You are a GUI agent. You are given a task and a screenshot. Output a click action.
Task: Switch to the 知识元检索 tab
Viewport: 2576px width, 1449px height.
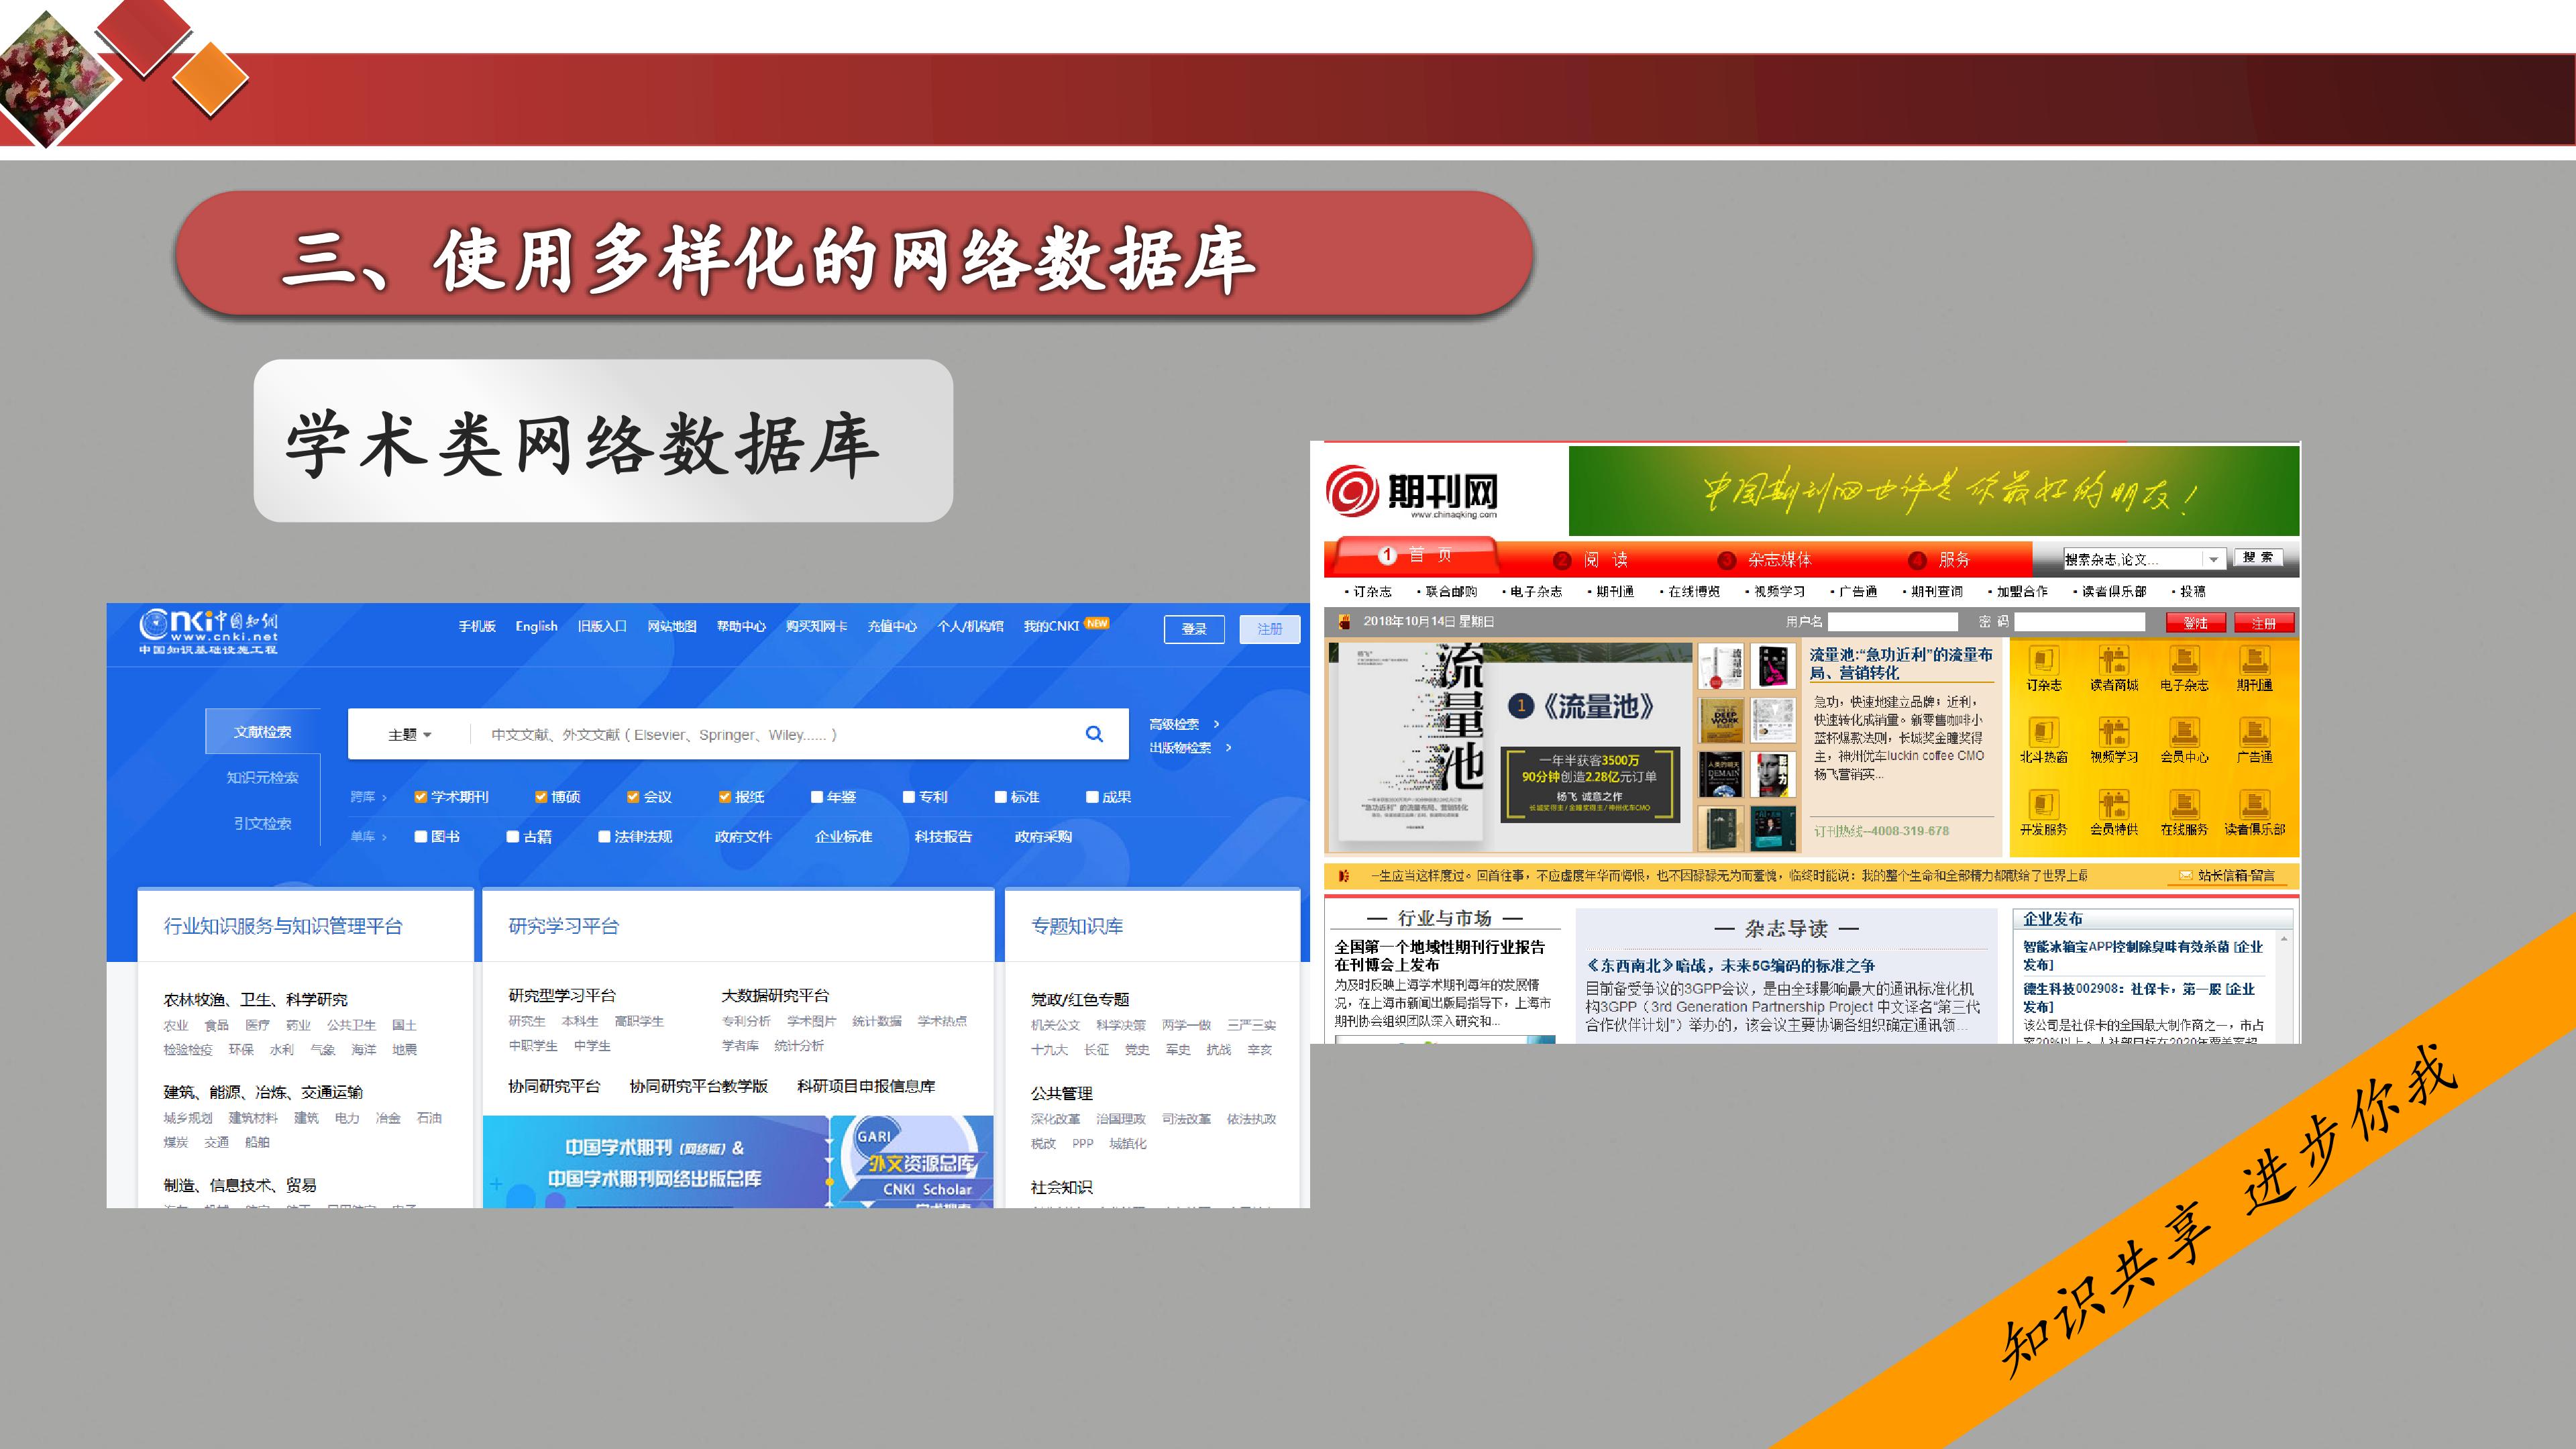pyautogui.click(x=262, y=777)
